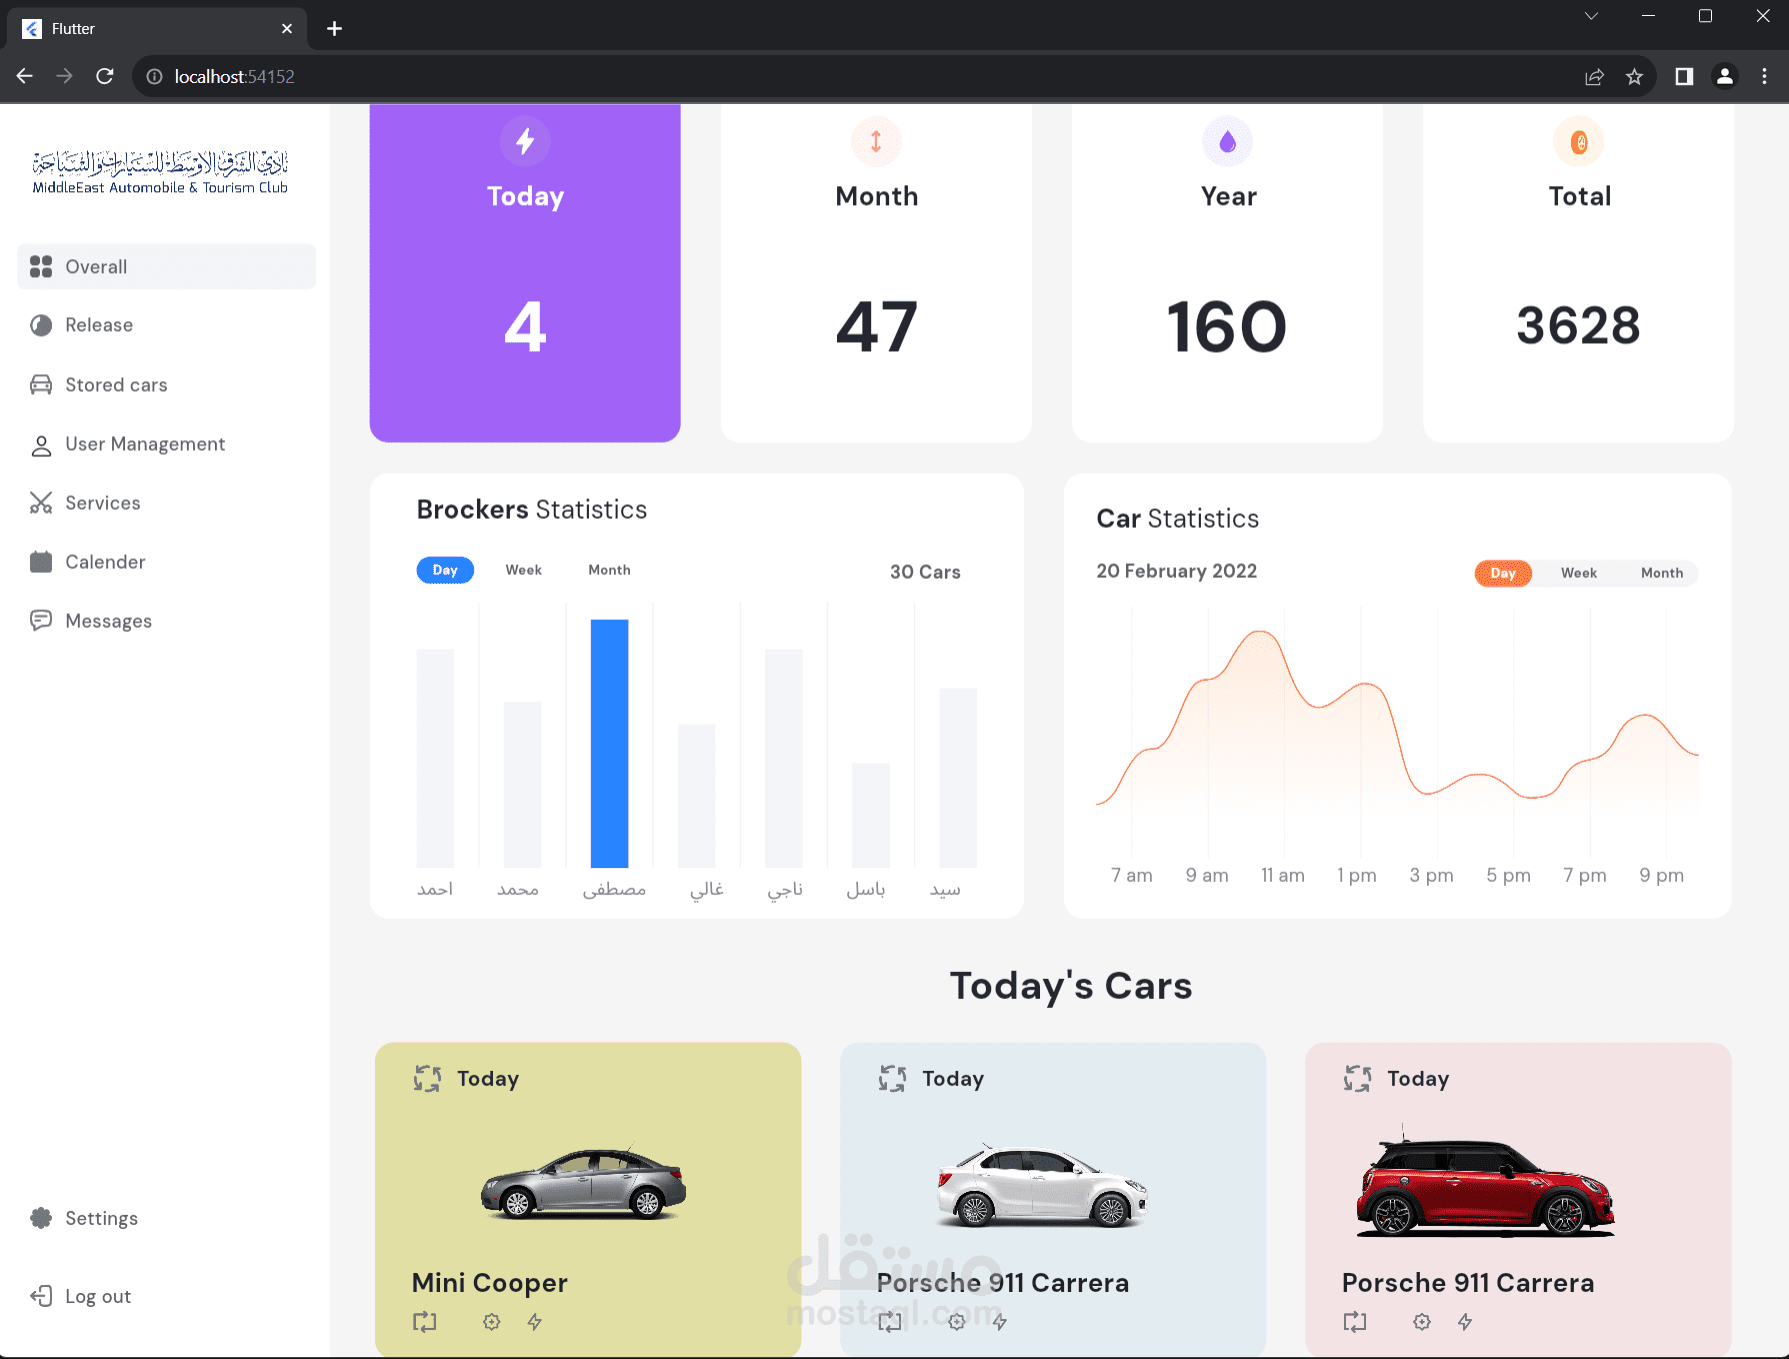Open the browser tab search dropdown arrow
Viewport: 1789px width, 1359px height.
[1591, 16]
